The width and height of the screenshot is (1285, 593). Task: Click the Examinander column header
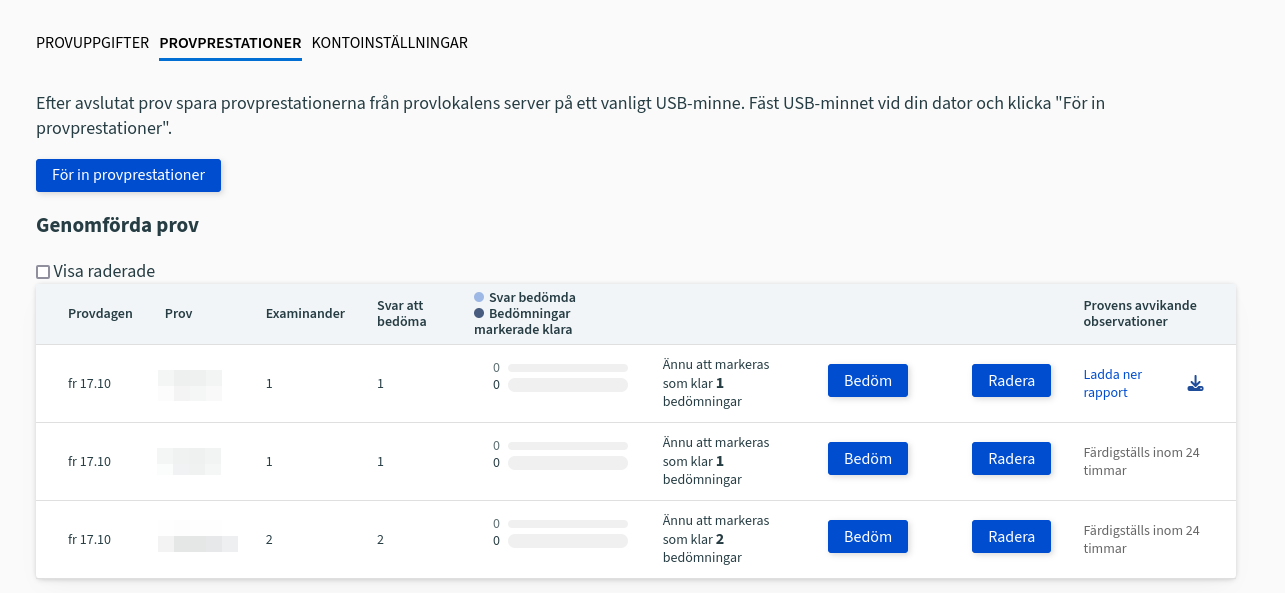click(x=305, y=314)
